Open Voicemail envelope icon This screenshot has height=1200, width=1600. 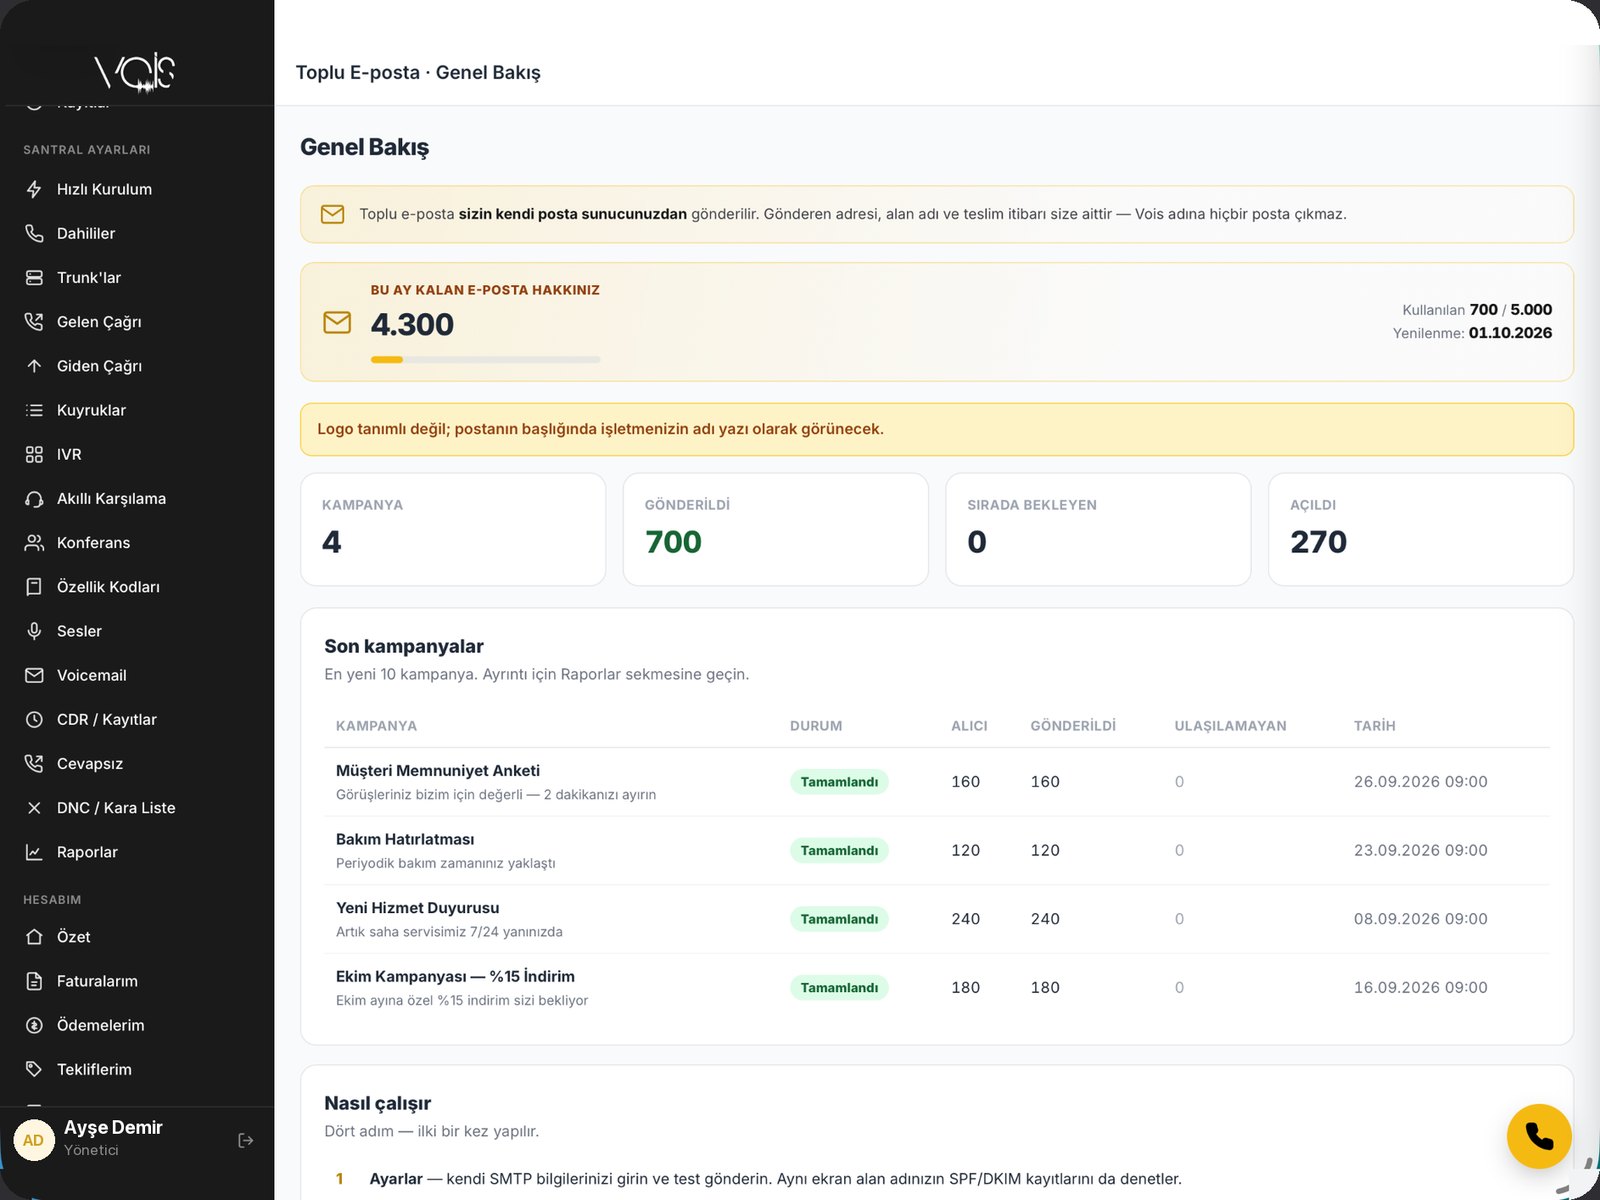click(x=34, y=675)
